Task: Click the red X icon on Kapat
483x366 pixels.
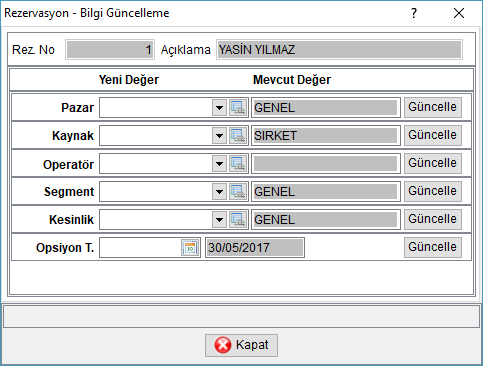Action: 223,345
